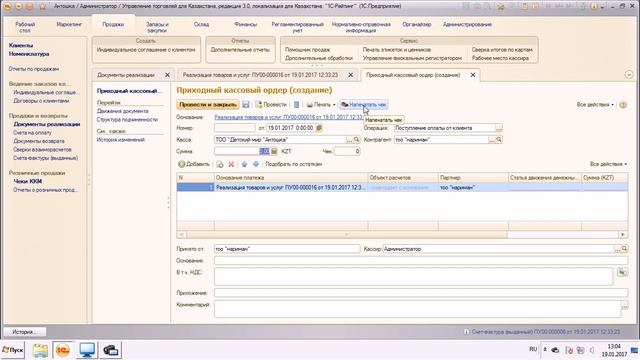Click the ellipsis button in the Операция field
The height and width of the screenshot is (360, 640).
499,128
